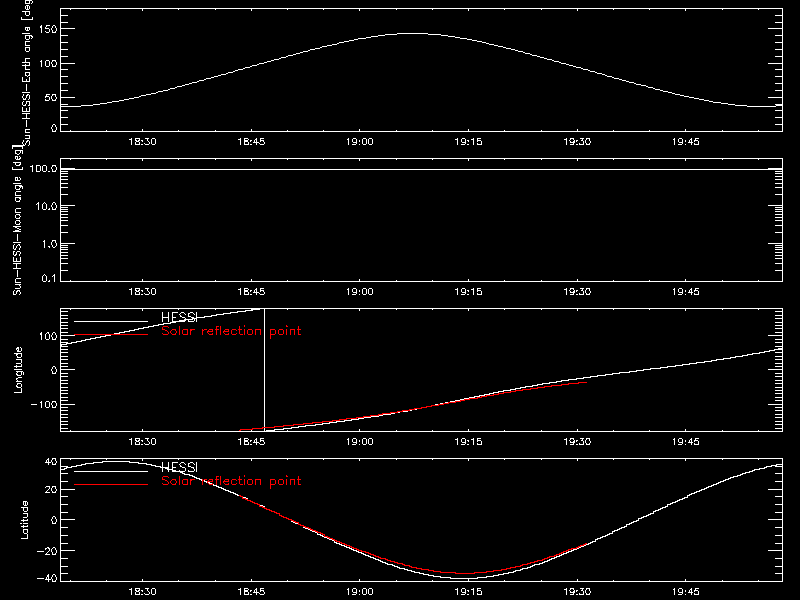The width and height of the screenshot is (800, 600).
Task: Click the Sun-HESSI-Moon angle axis title
Action: coord(17,220)
